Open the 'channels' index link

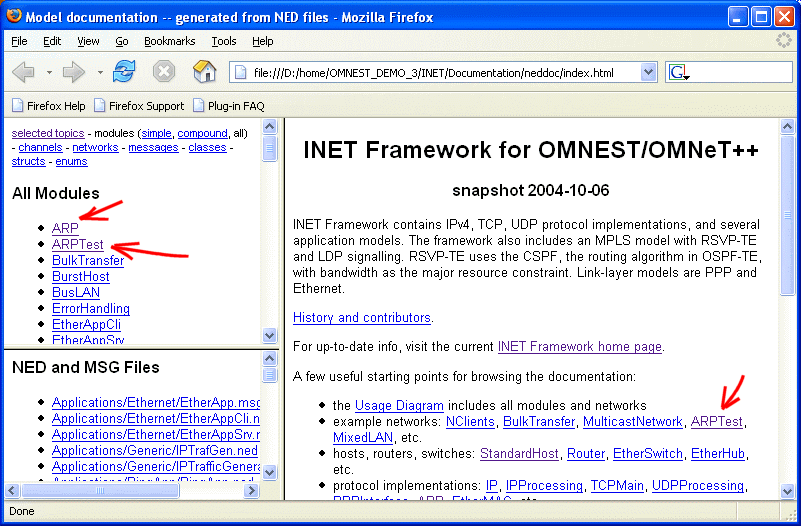pyautogui.click(x=40, y=148)
